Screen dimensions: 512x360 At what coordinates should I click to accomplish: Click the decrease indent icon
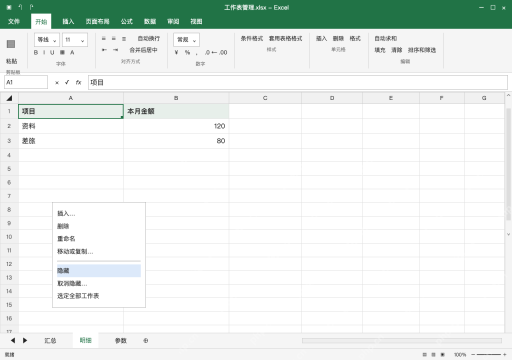(104, 50)
